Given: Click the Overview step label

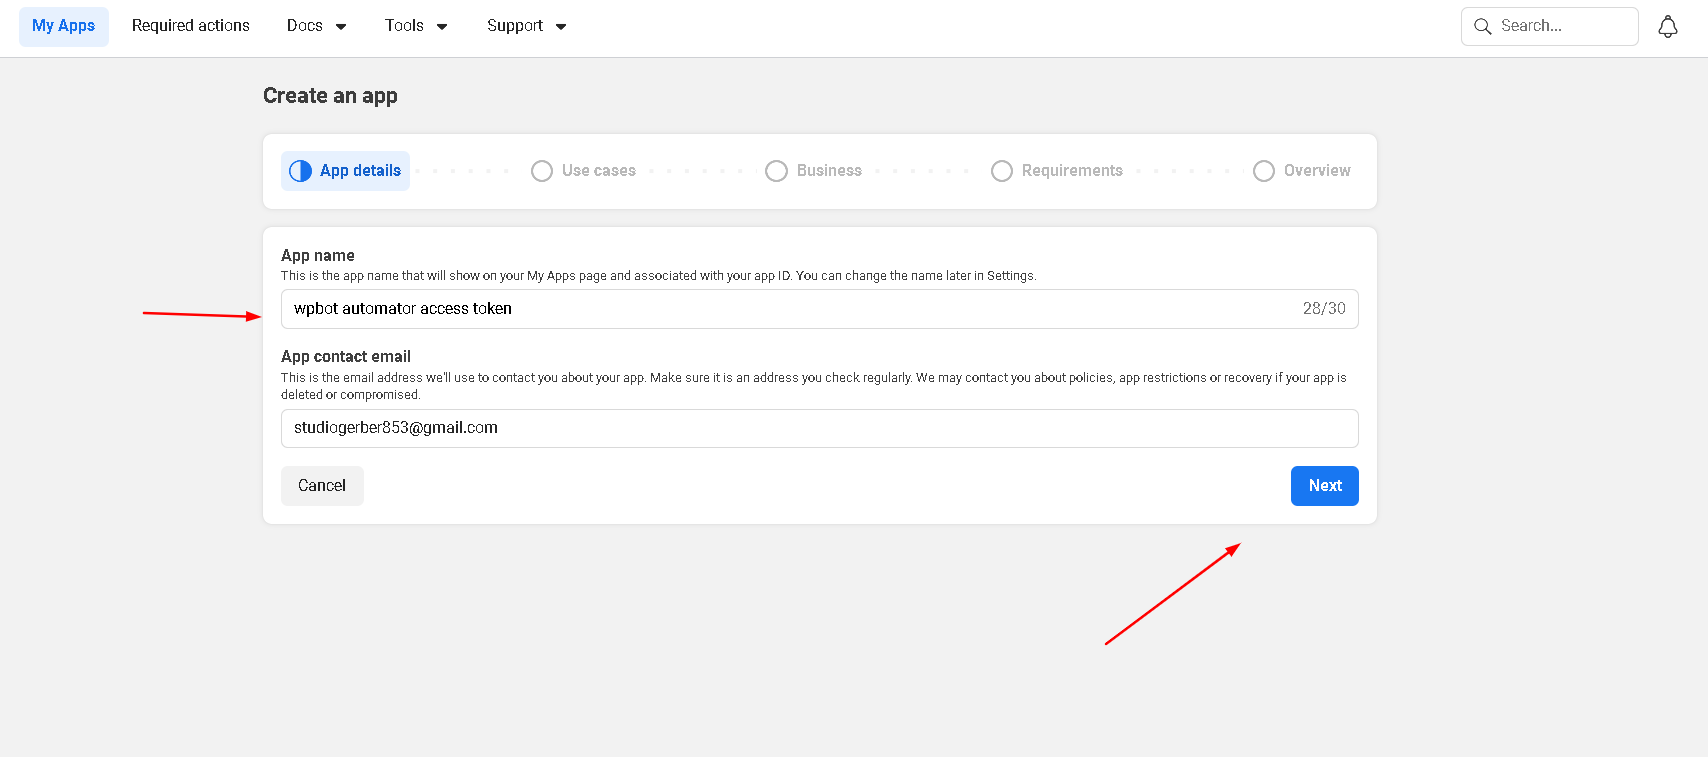Looking at the screenshot, I should pyautogui.click(x=1316, y=171).
